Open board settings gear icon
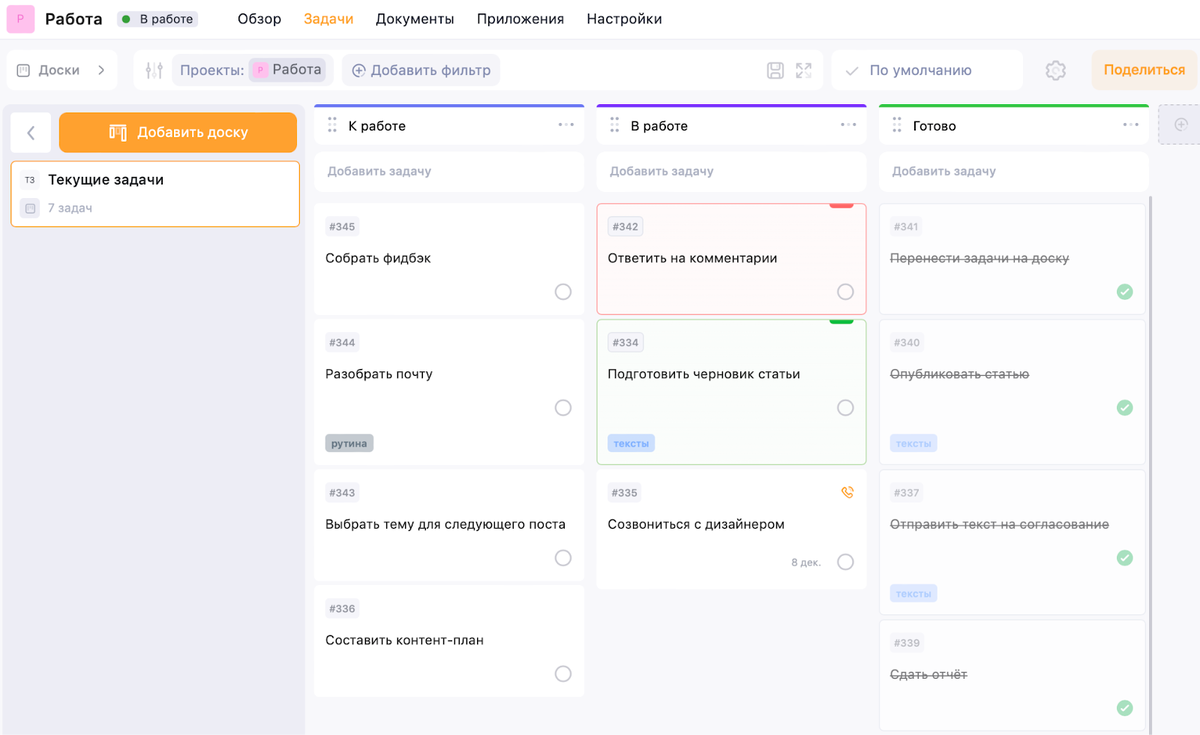The height and width of the screenshot is (735, 1200). pos(1056,70)
